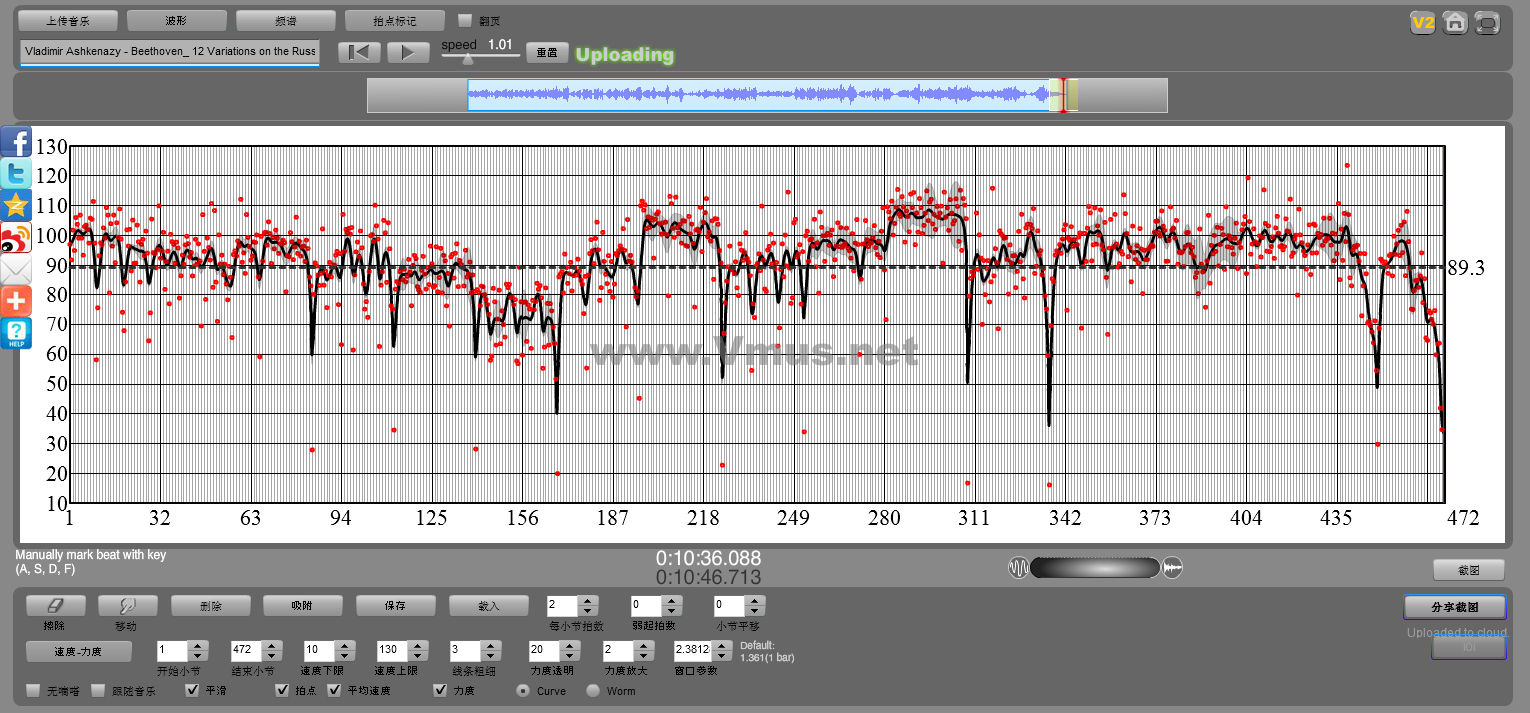
Task: Uncheck the 平滑 smoothing checkbox
Action: tap(193, 690)
